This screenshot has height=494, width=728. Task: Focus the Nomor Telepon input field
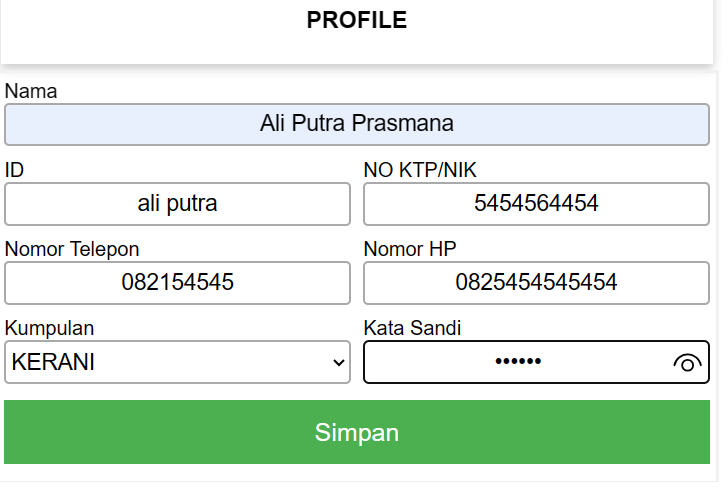tap(177, 283)
